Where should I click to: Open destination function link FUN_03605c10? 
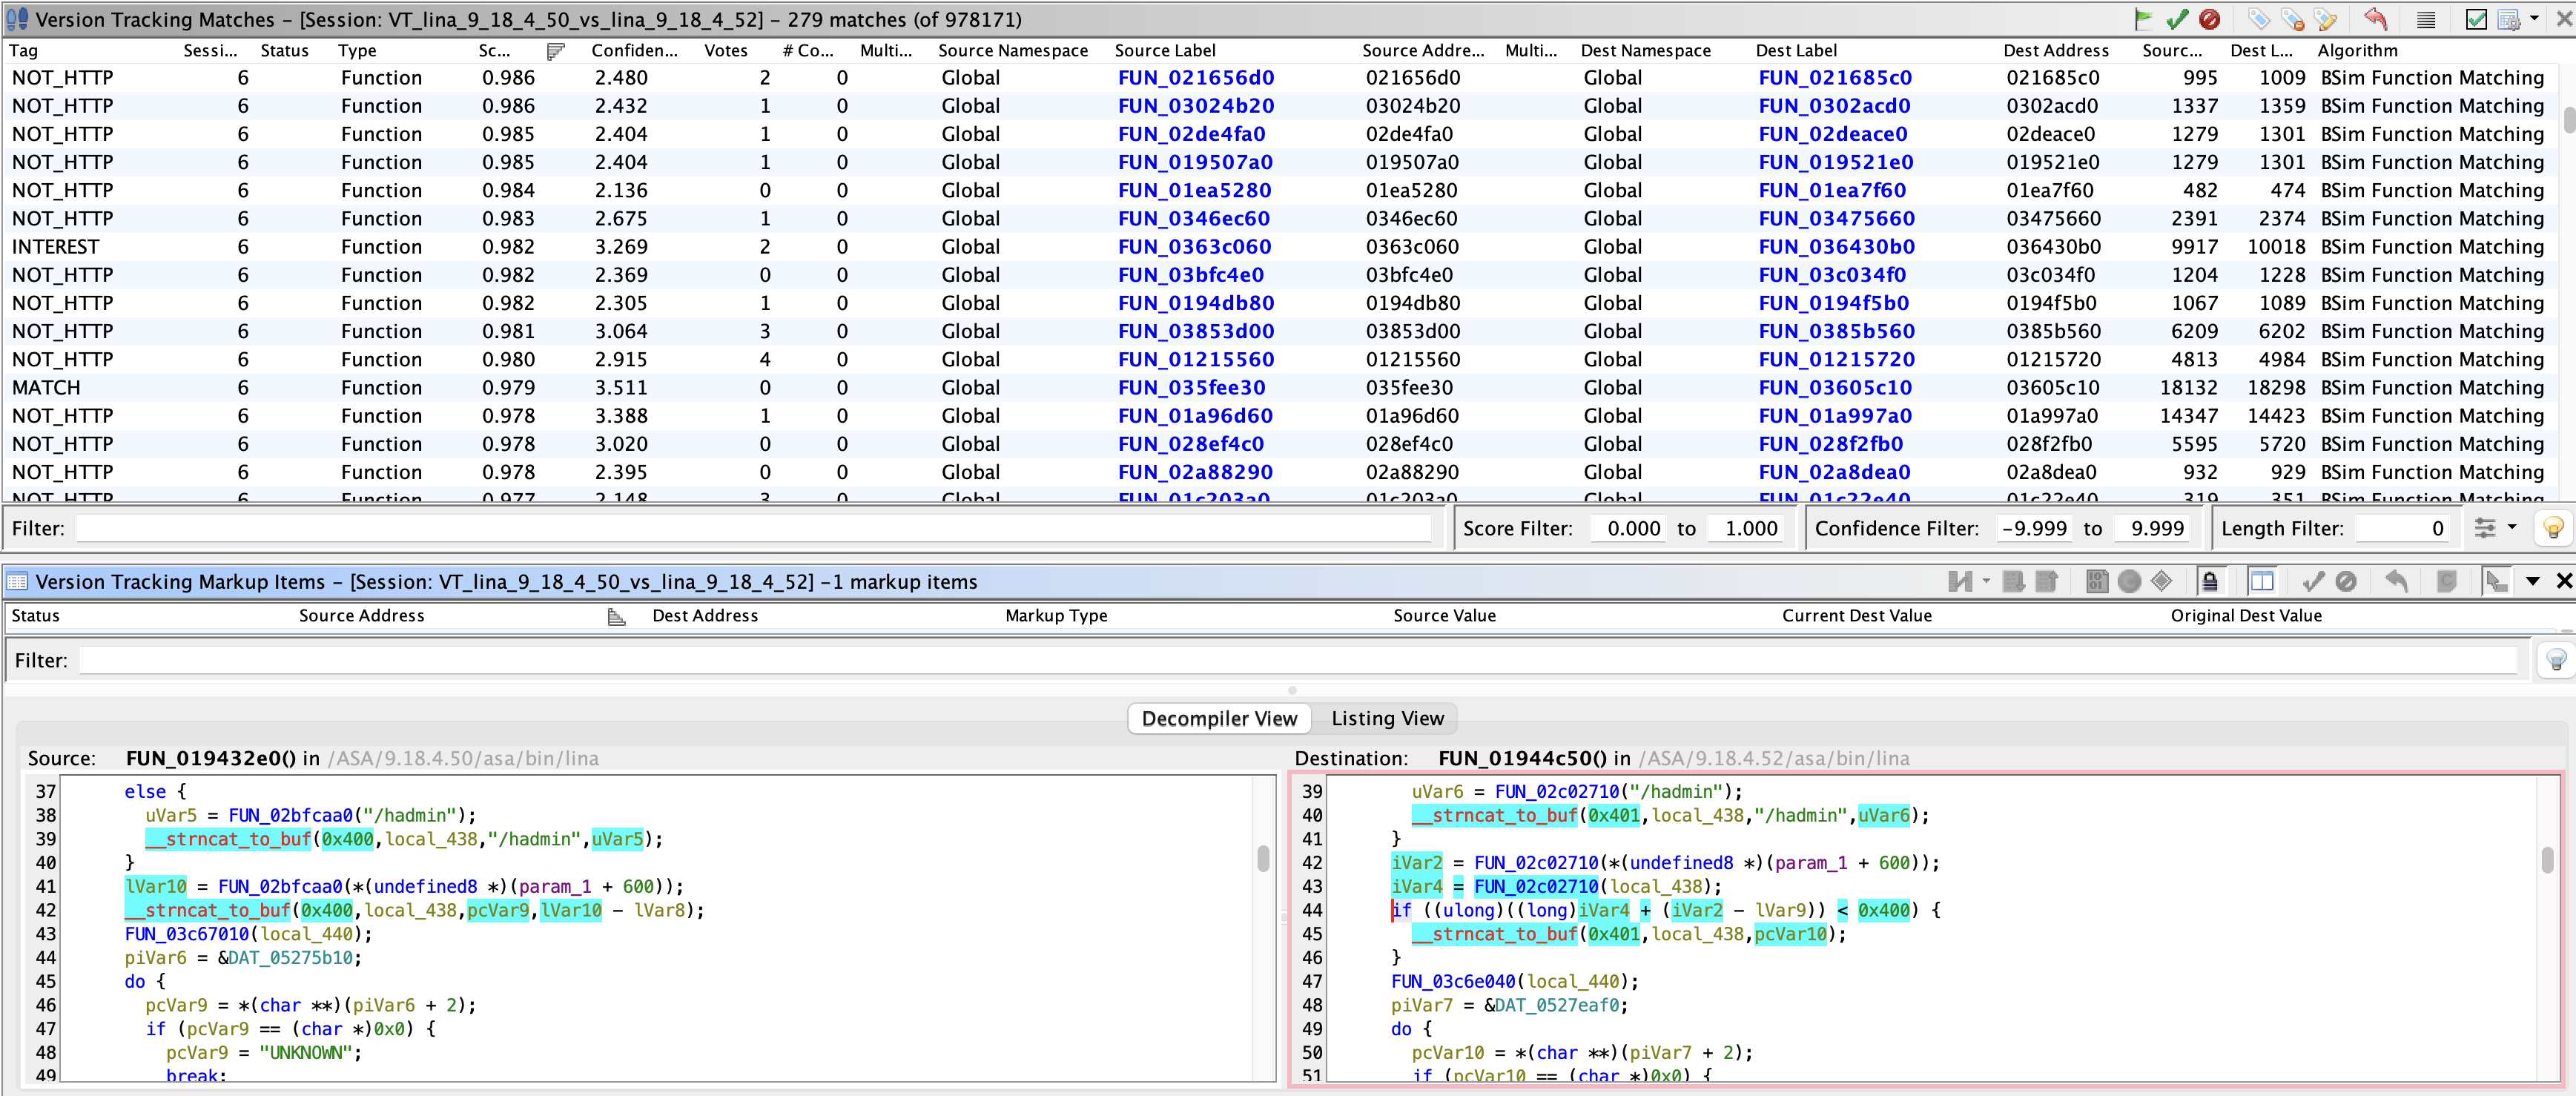click(x=1835, y=388)
